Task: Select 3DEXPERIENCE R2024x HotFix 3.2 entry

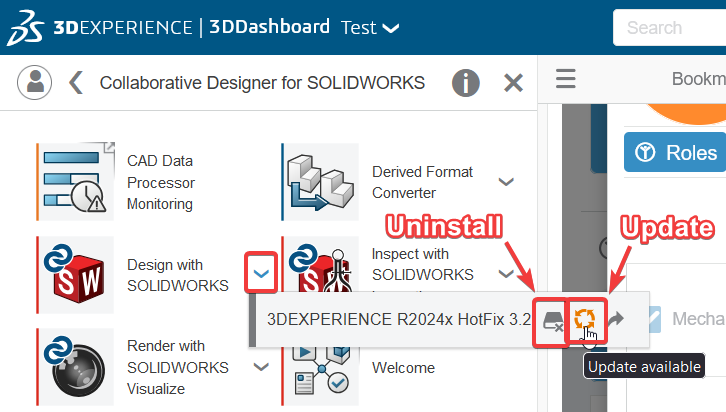Action: (399, 319)
